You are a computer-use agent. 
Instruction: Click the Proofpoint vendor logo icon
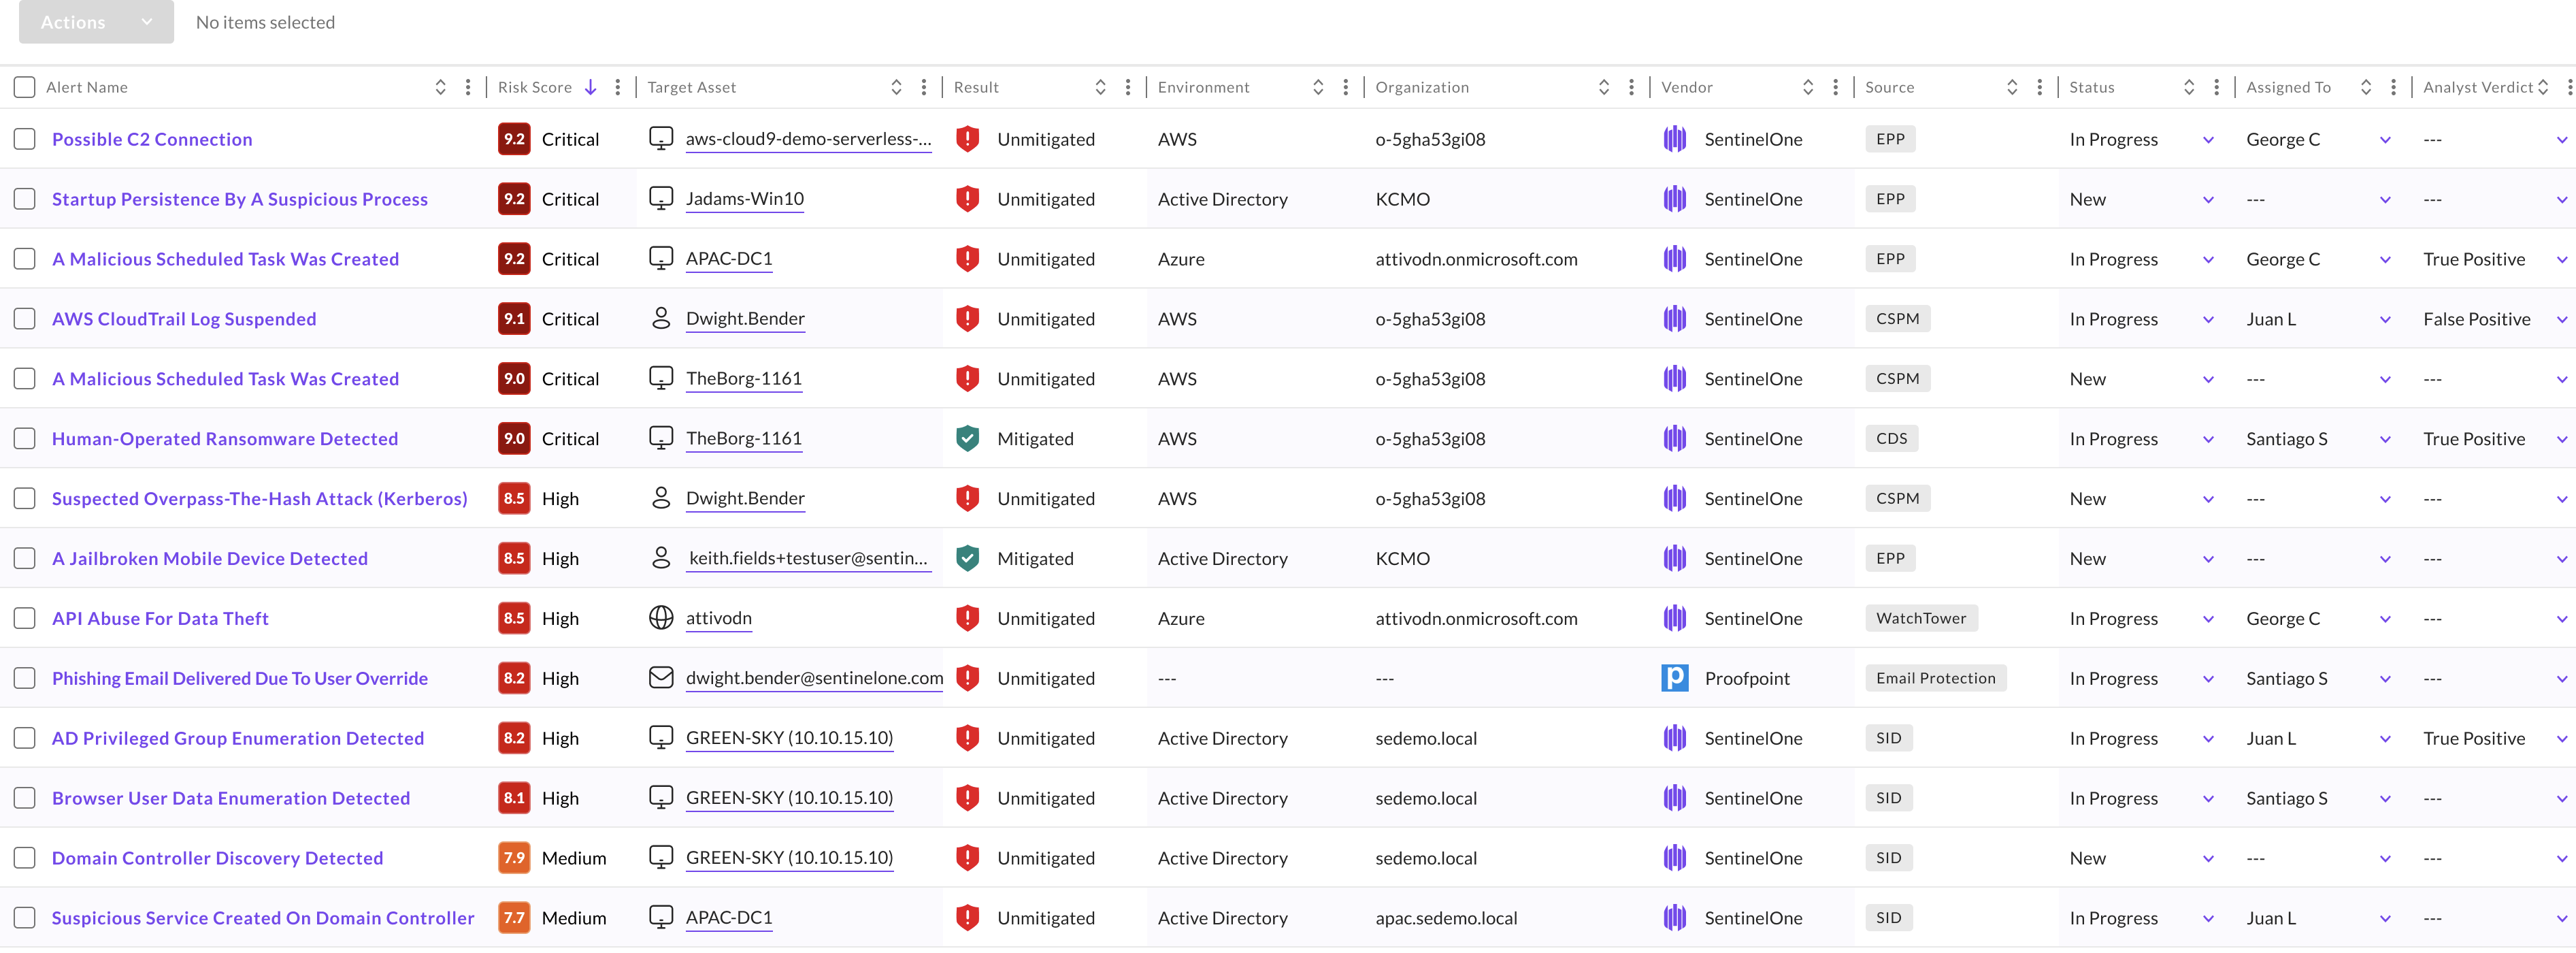tap(1674, 678)
